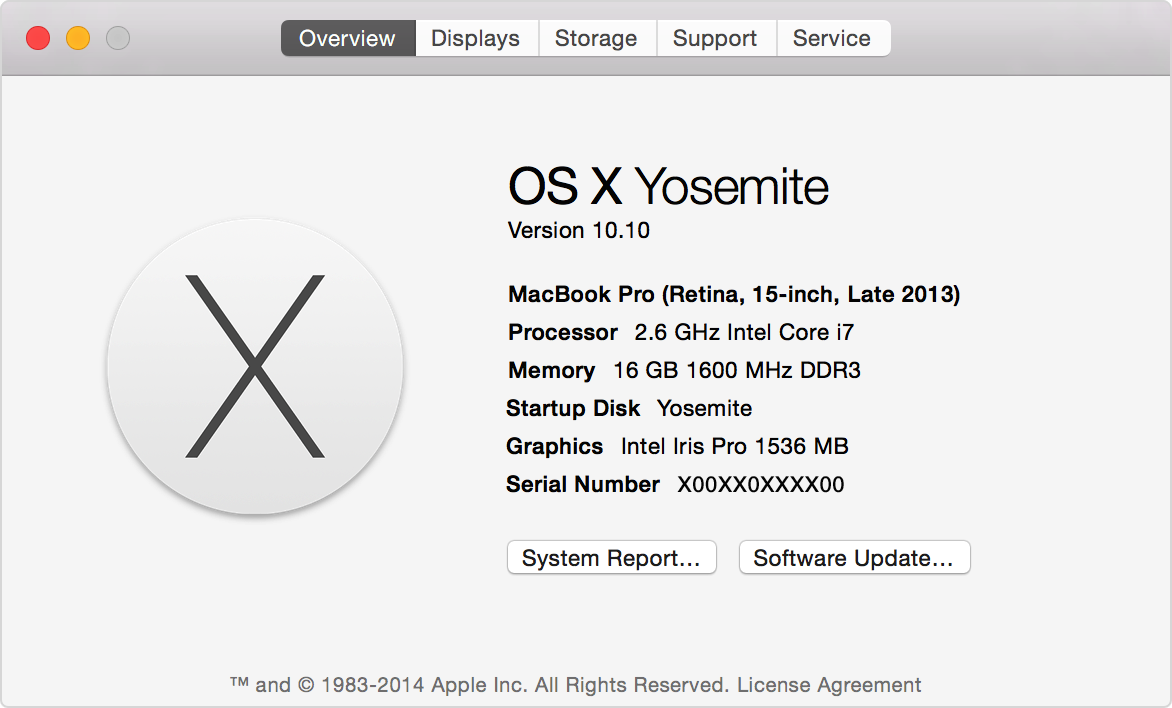Click the OS X Yosemite title text
Screen dimensions: 1172x708
pos(668,187)
